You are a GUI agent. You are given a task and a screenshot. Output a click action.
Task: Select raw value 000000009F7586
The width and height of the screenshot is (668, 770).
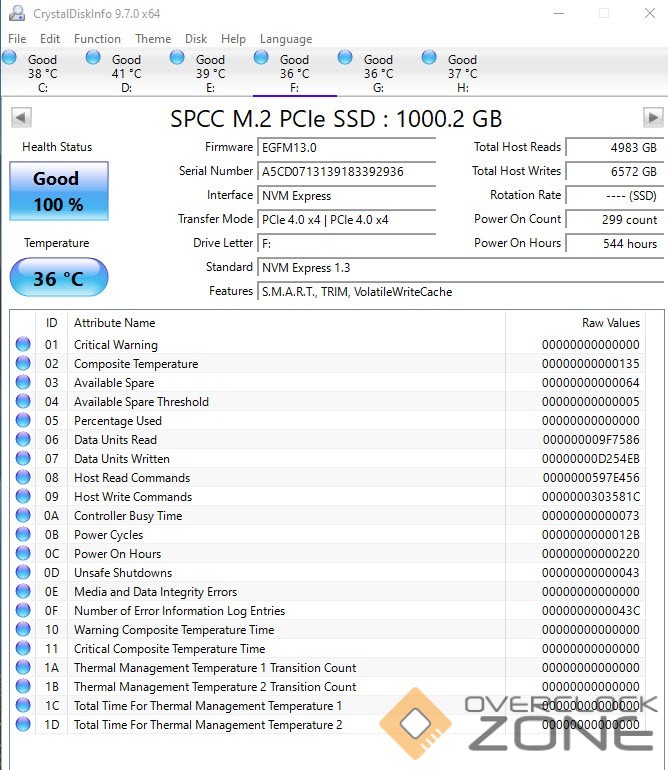pos(591,440)
